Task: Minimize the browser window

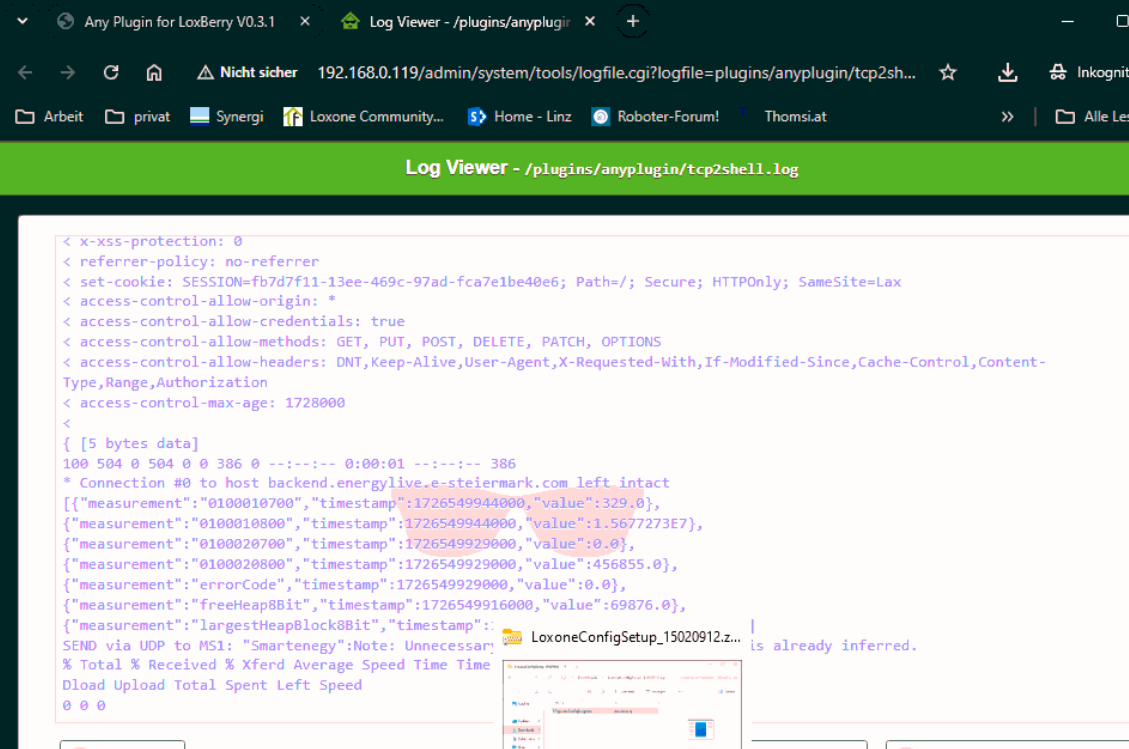Action: (1068, 22)
